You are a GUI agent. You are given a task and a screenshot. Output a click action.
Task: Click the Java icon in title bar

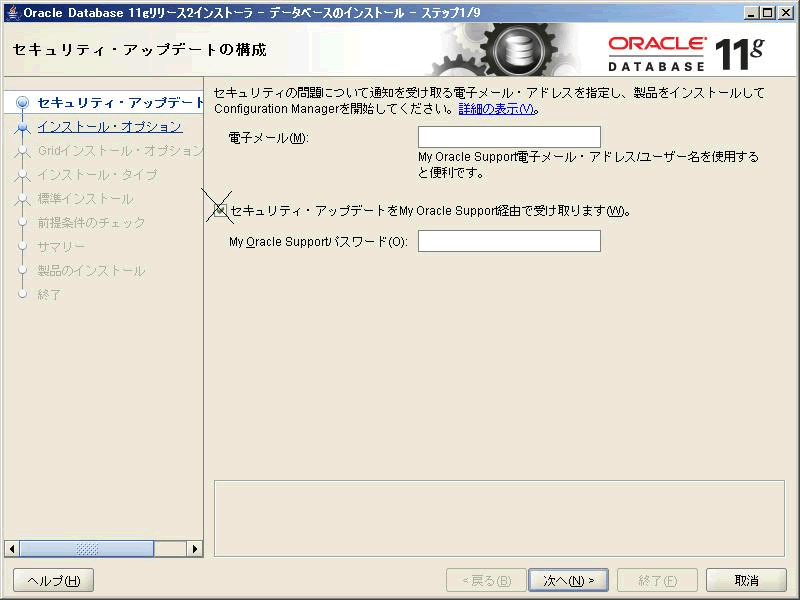(x=11, y=12)
